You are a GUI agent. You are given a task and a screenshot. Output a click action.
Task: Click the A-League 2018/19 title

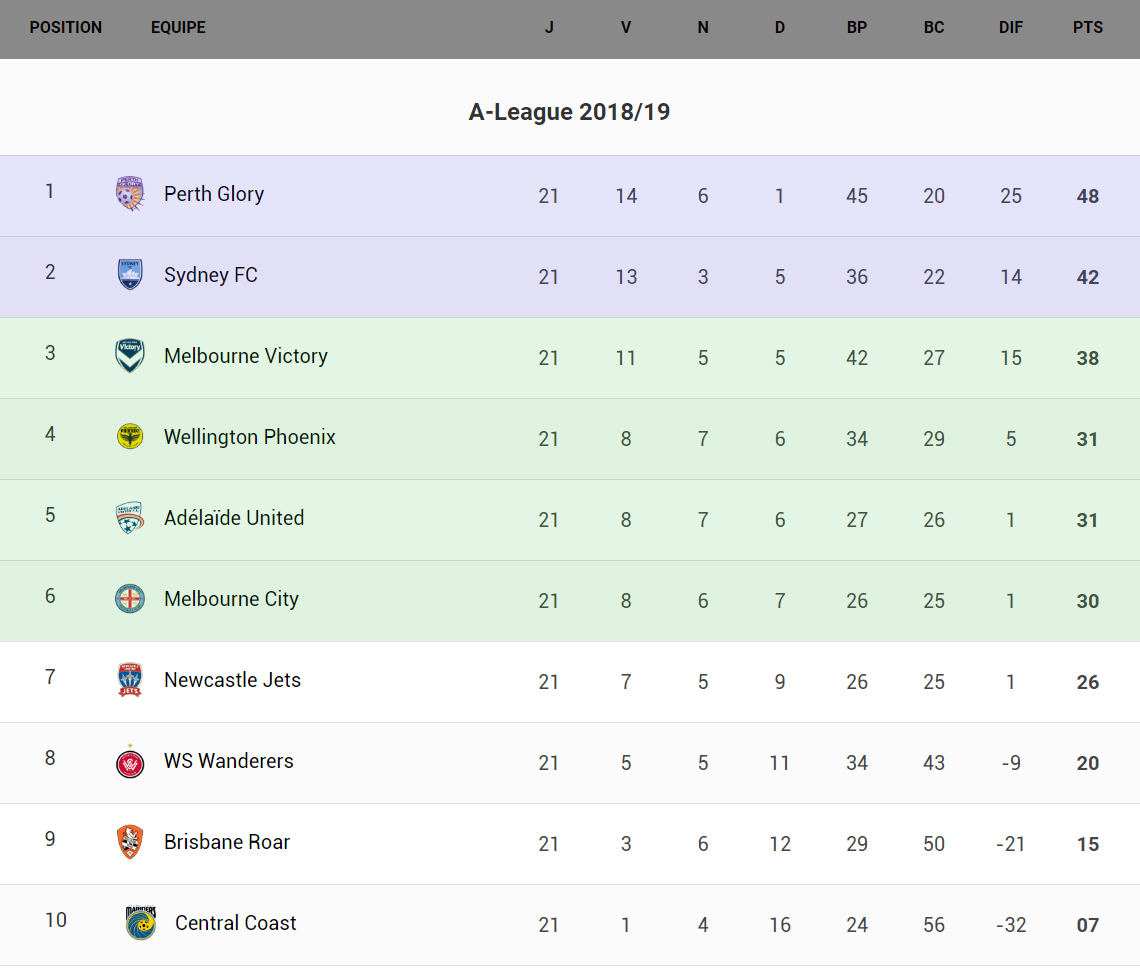pos(569,112)
